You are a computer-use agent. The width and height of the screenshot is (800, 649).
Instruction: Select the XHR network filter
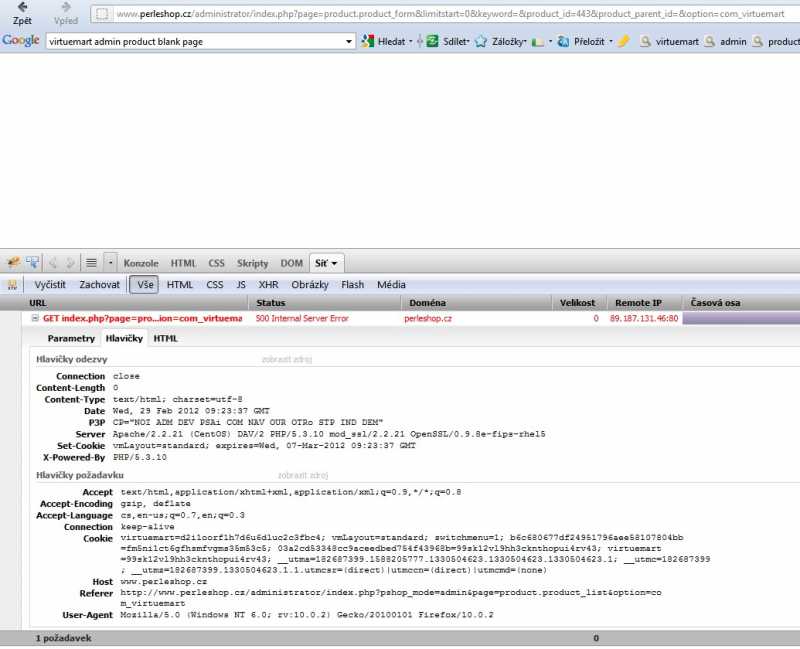pos(268,285)
